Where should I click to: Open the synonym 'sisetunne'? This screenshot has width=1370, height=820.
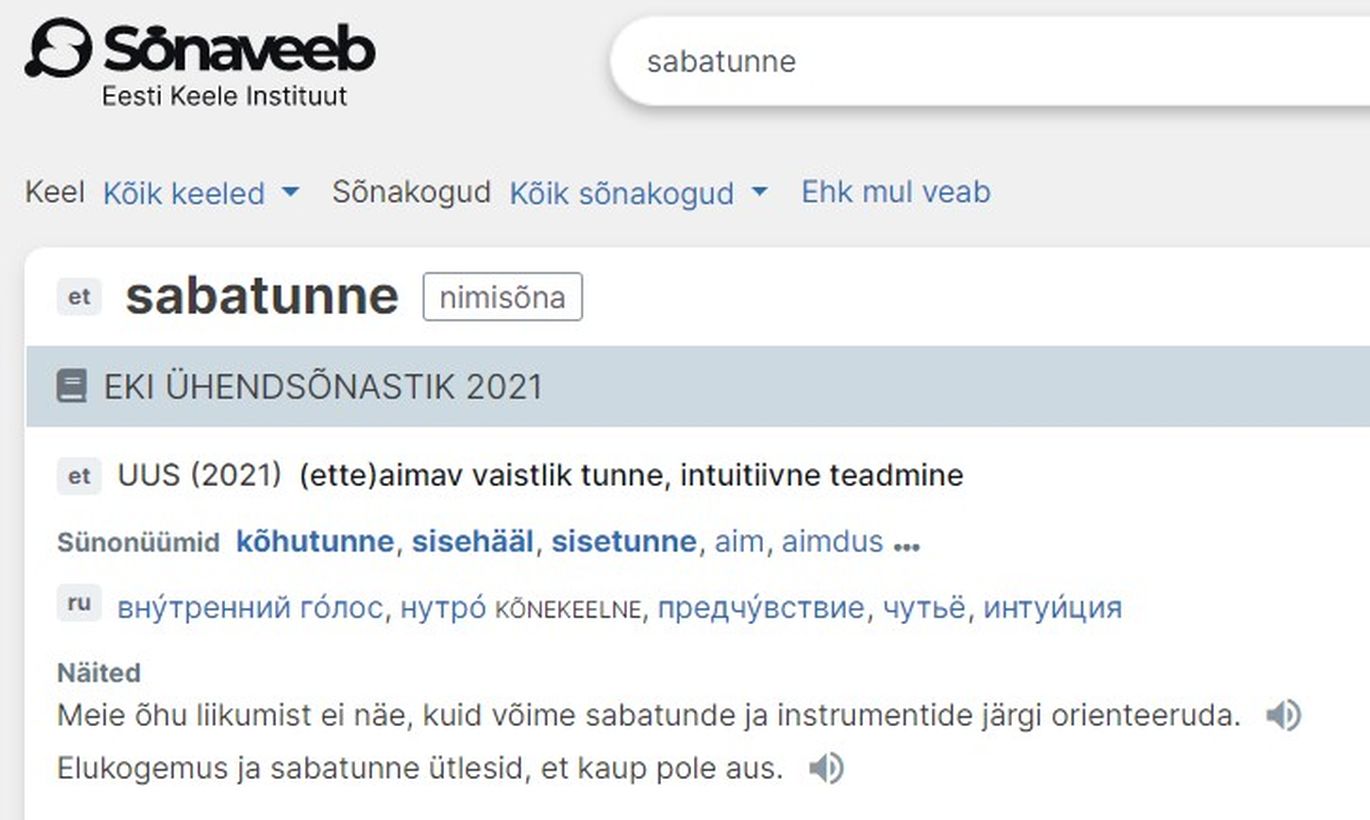[x=624, y=542]
